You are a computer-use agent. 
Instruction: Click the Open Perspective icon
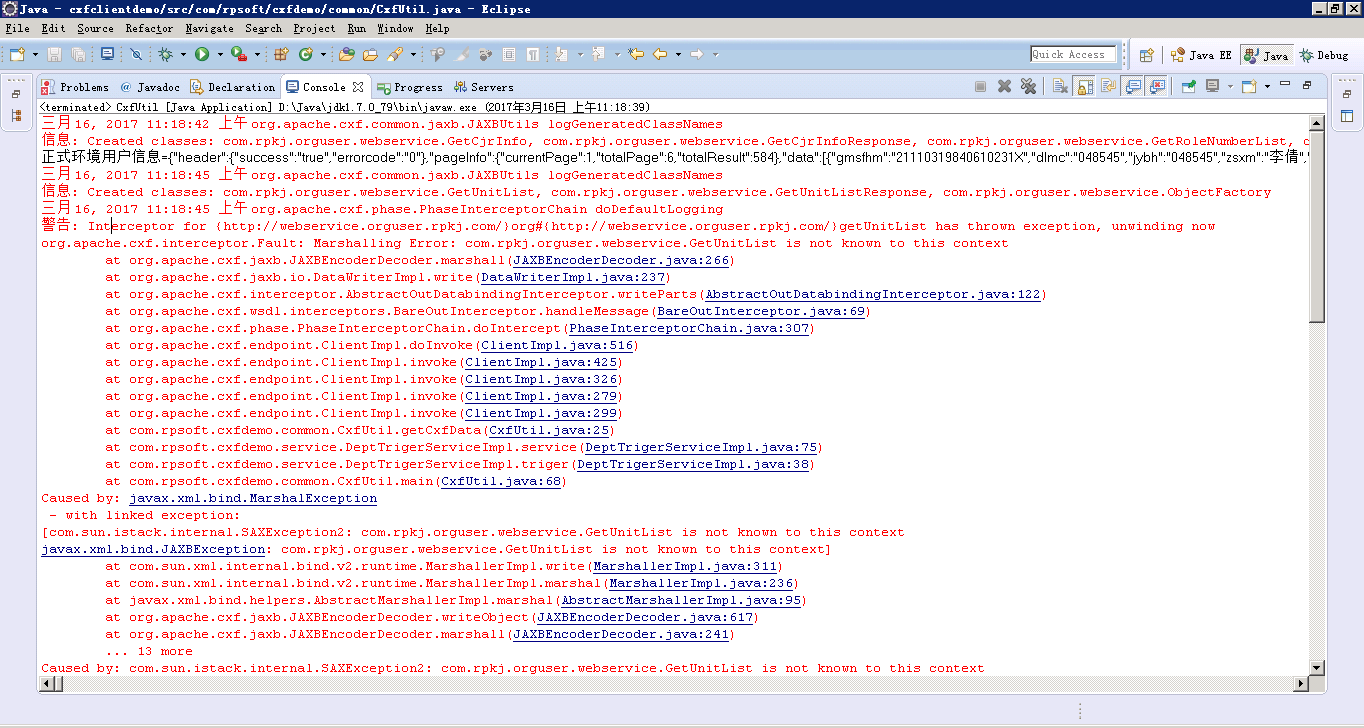pos(1147,55)
